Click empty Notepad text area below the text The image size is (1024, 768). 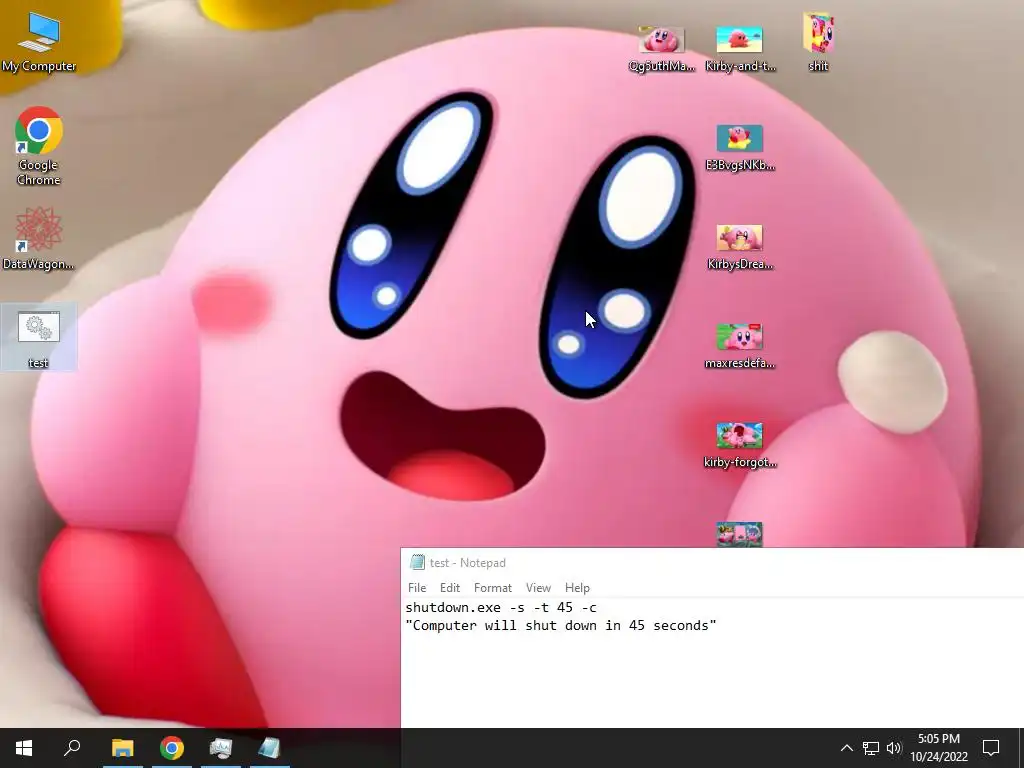[x=712, y=682]
